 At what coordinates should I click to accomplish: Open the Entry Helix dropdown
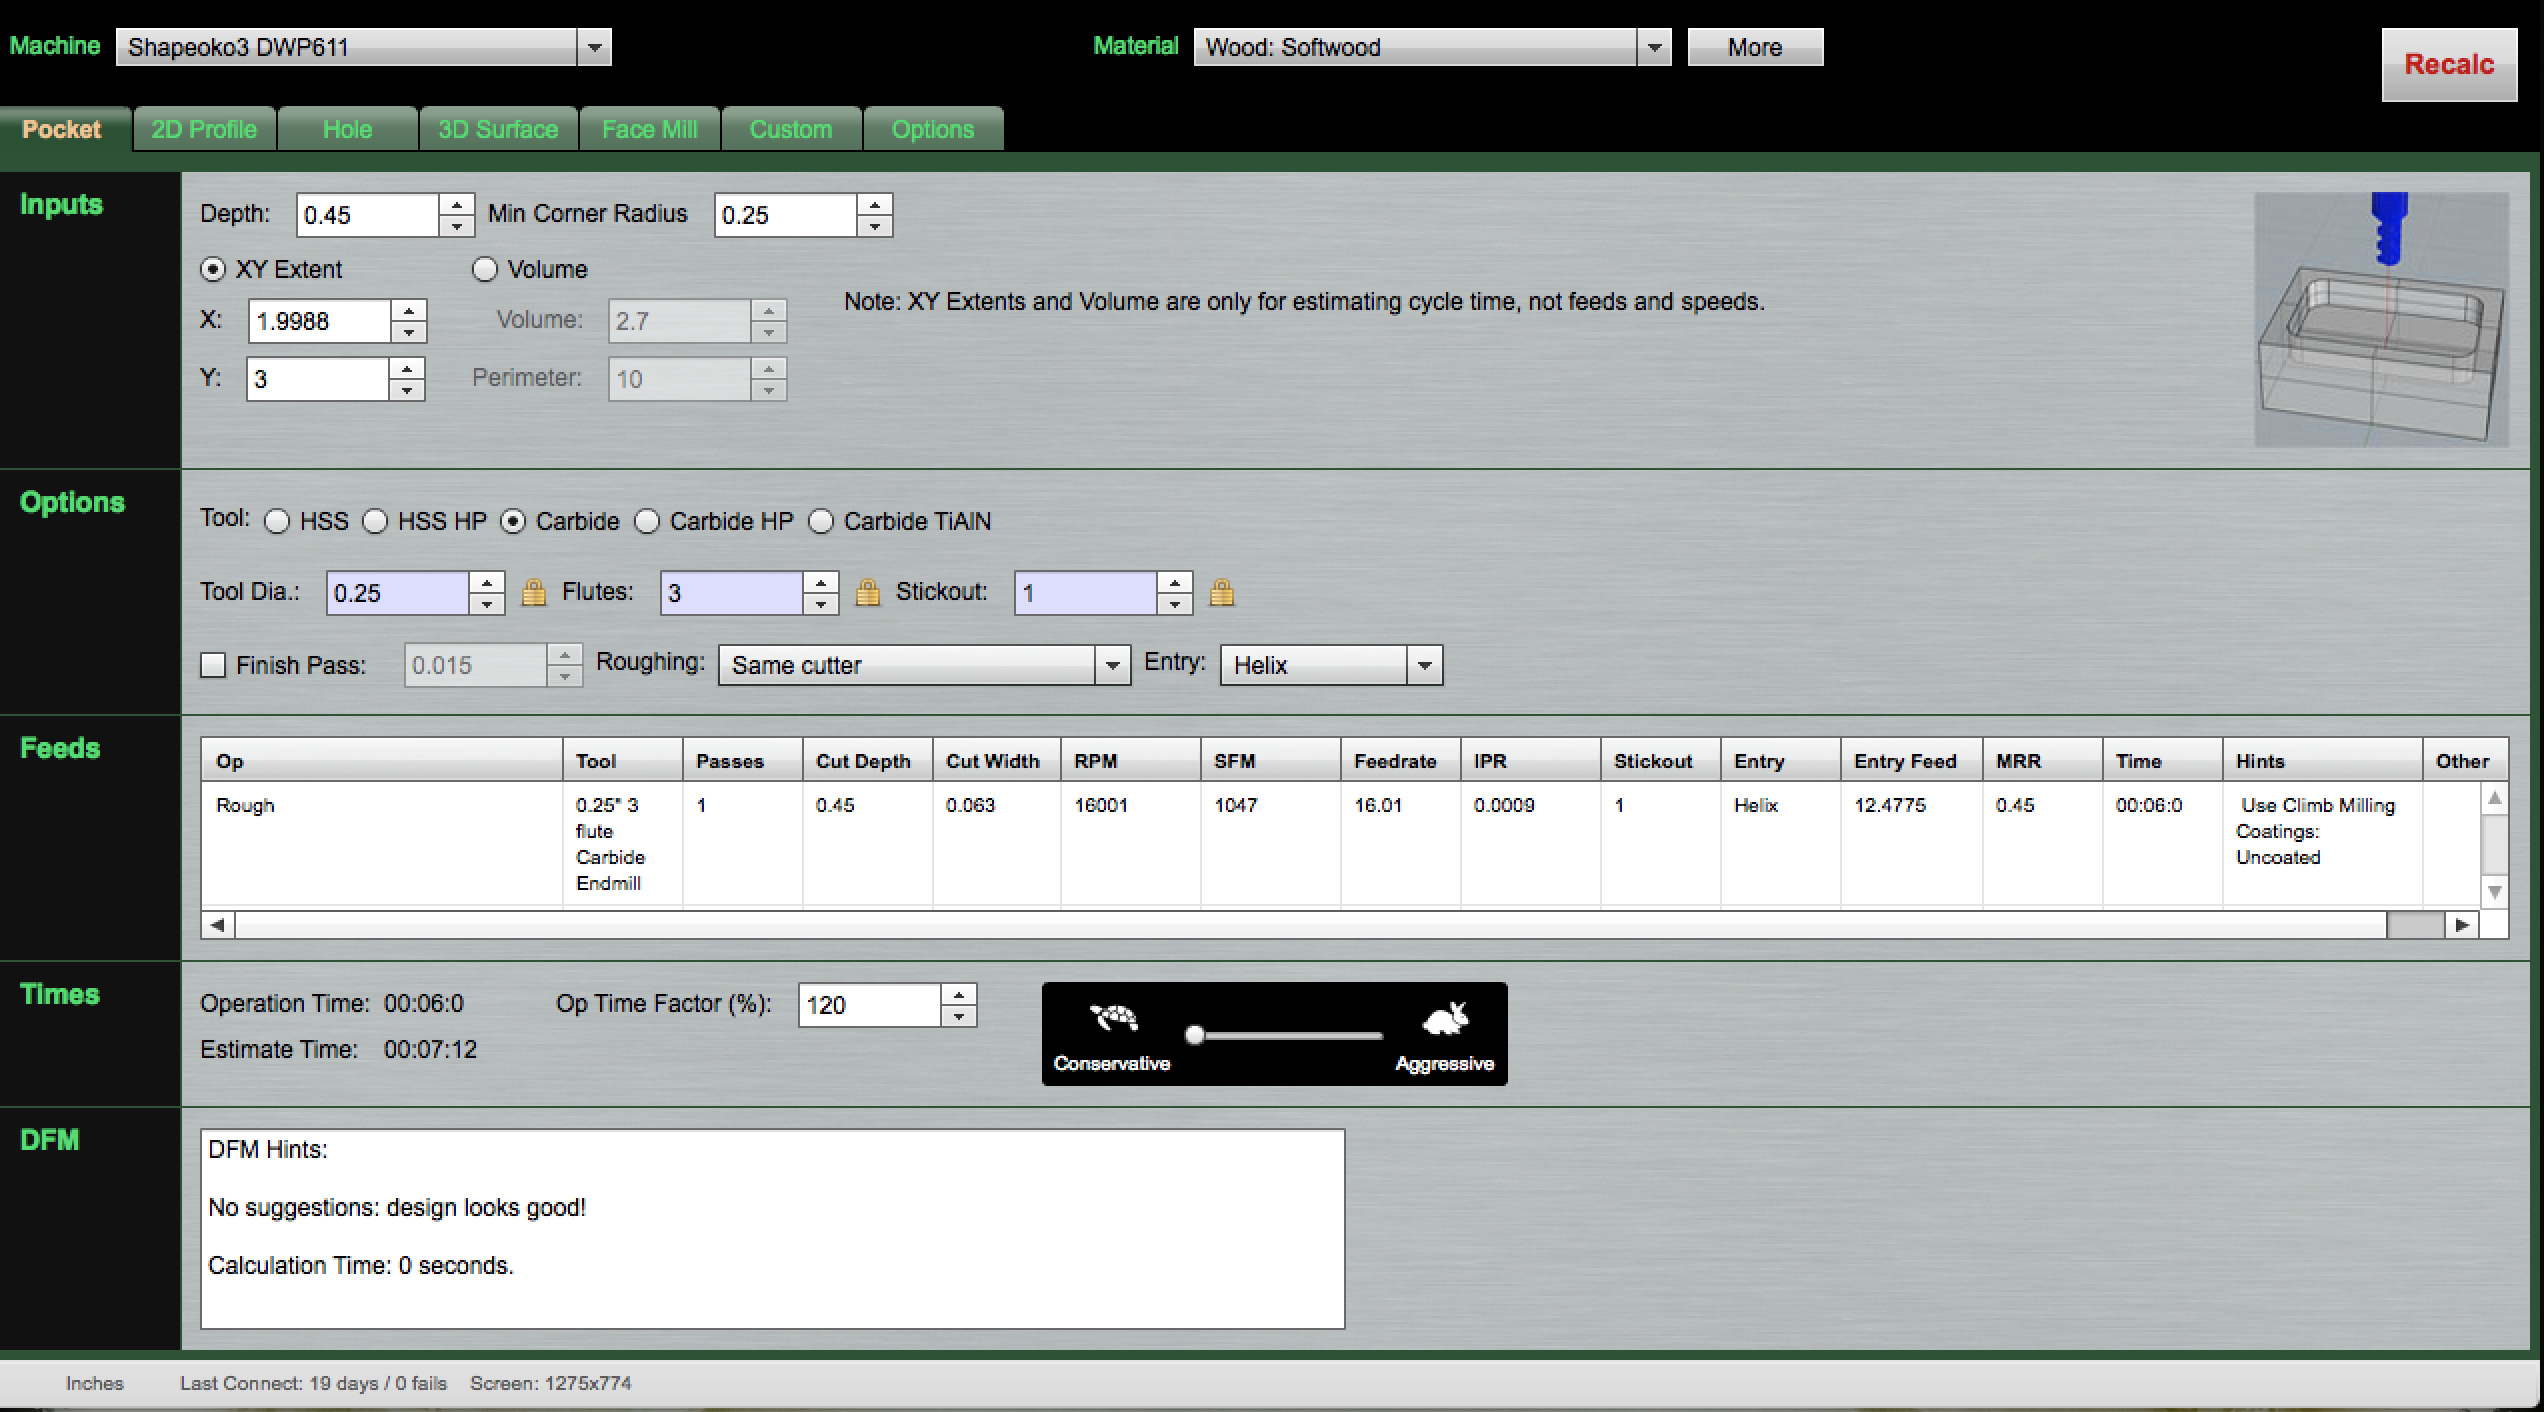click(1424, 665)
